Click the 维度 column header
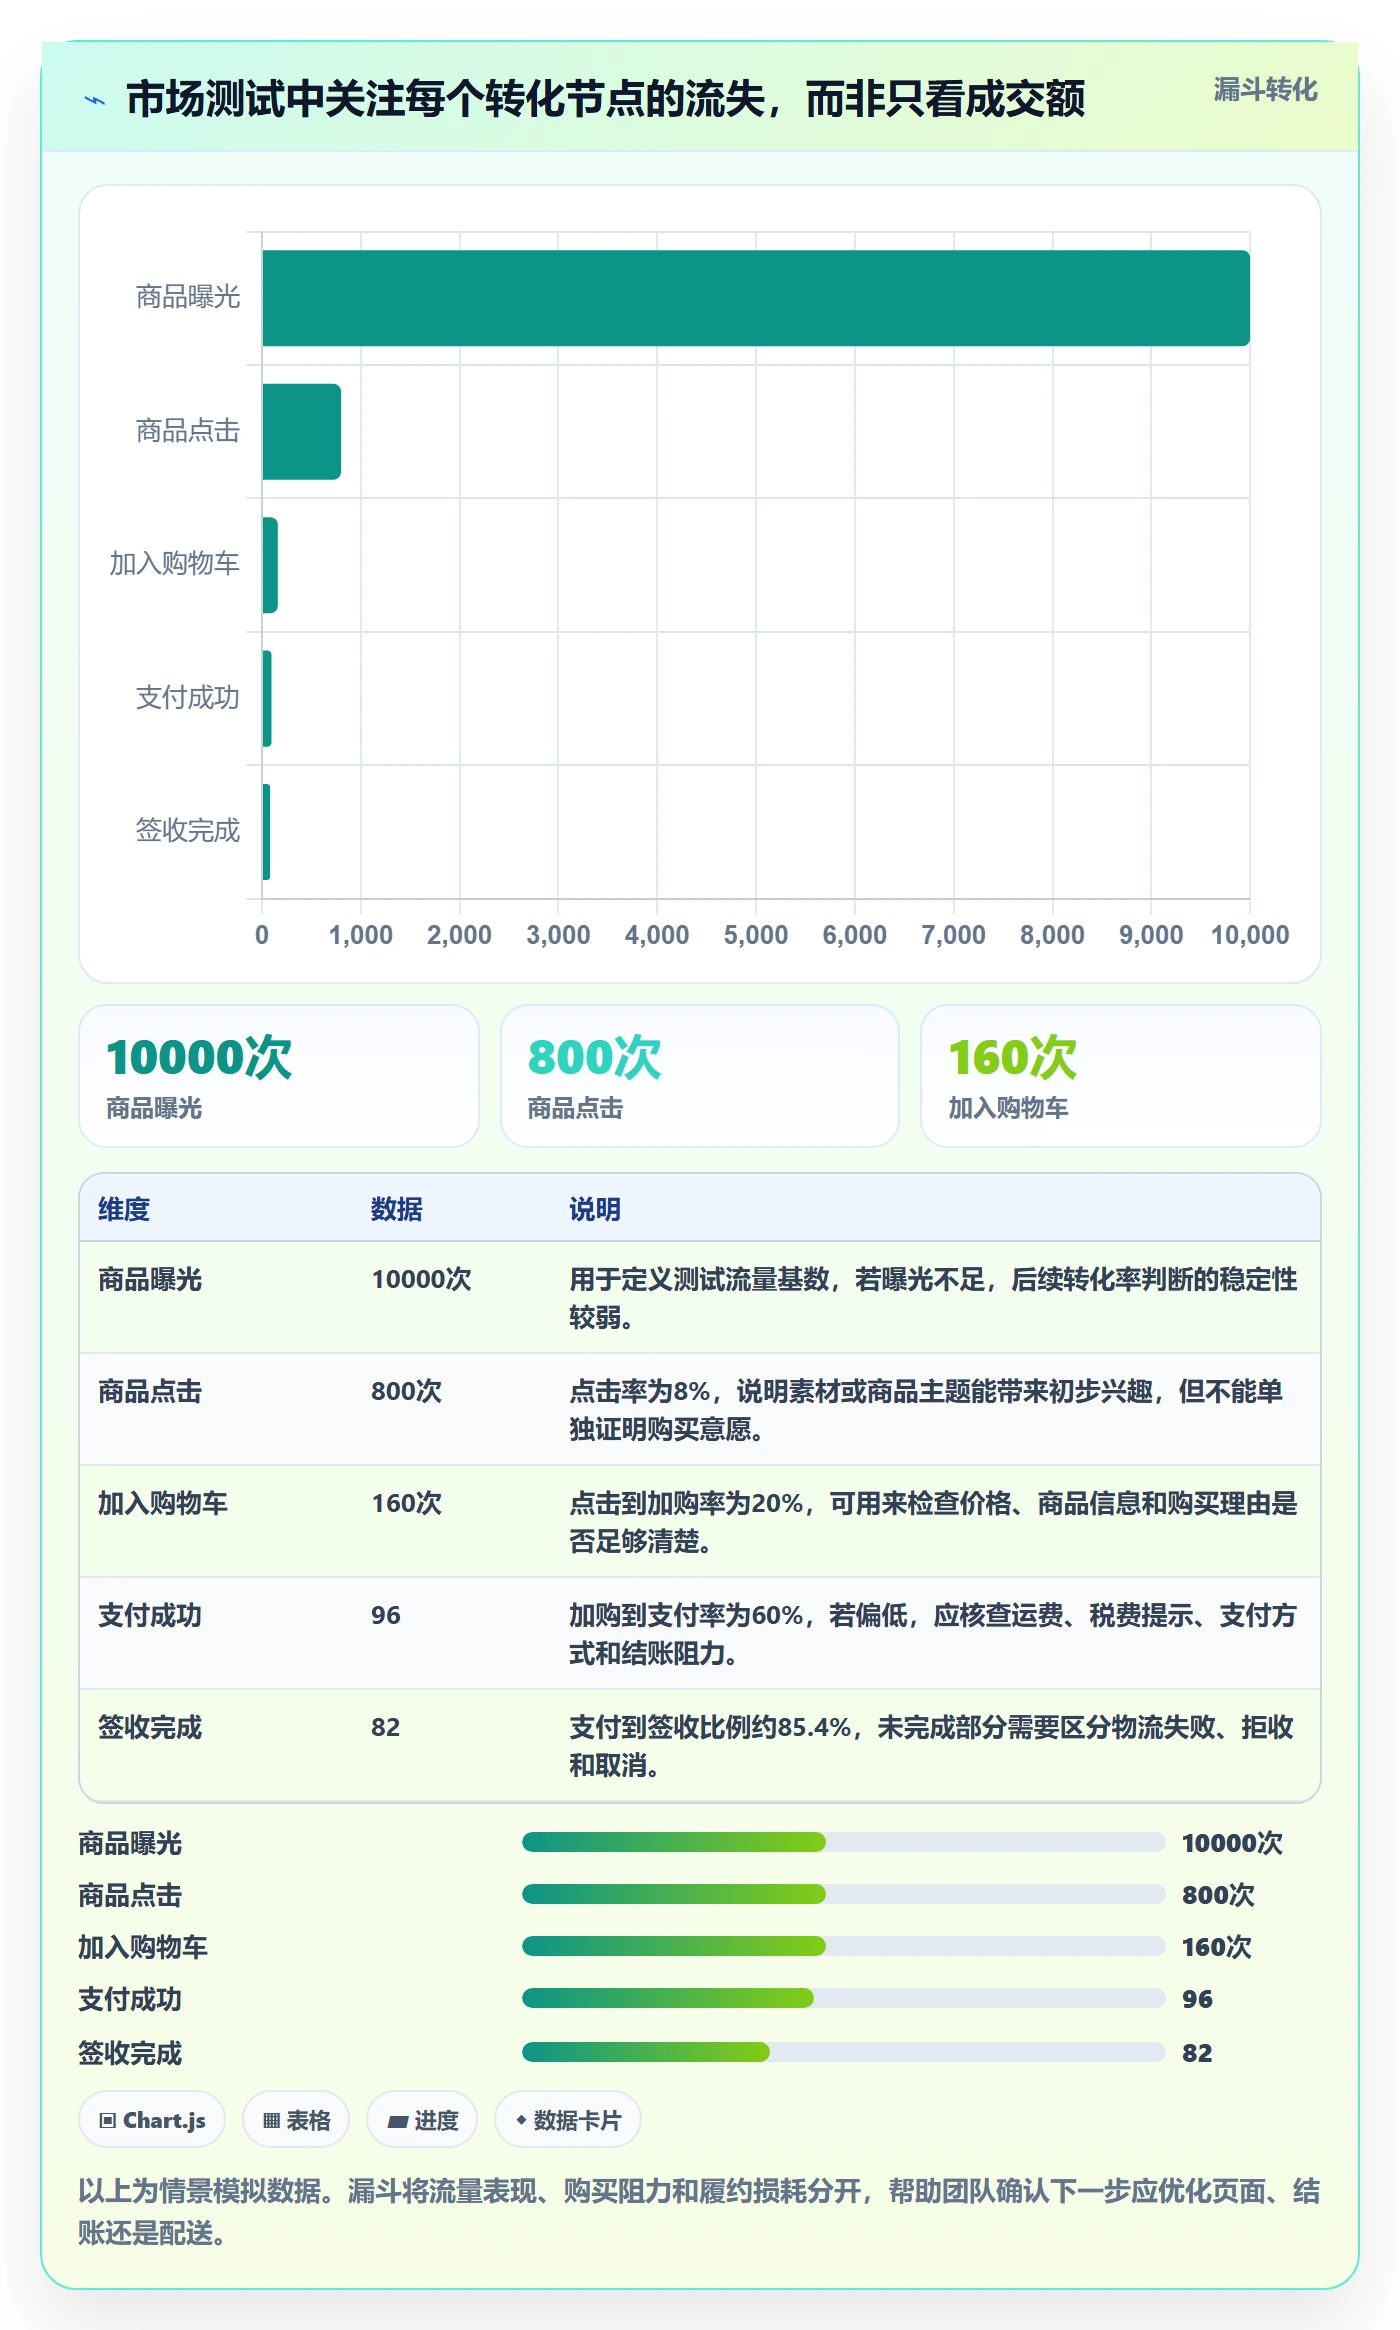 [124, 1209]
